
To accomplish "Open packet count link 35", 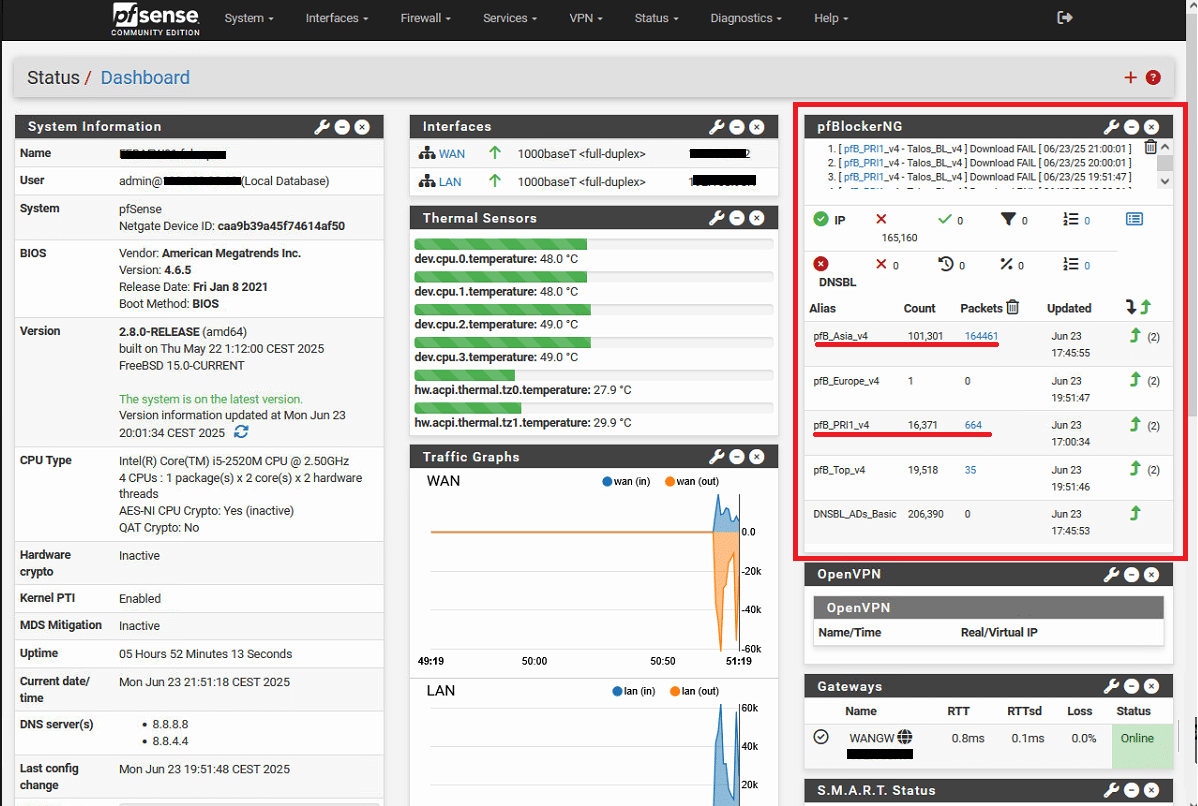I will coord(970,470).
